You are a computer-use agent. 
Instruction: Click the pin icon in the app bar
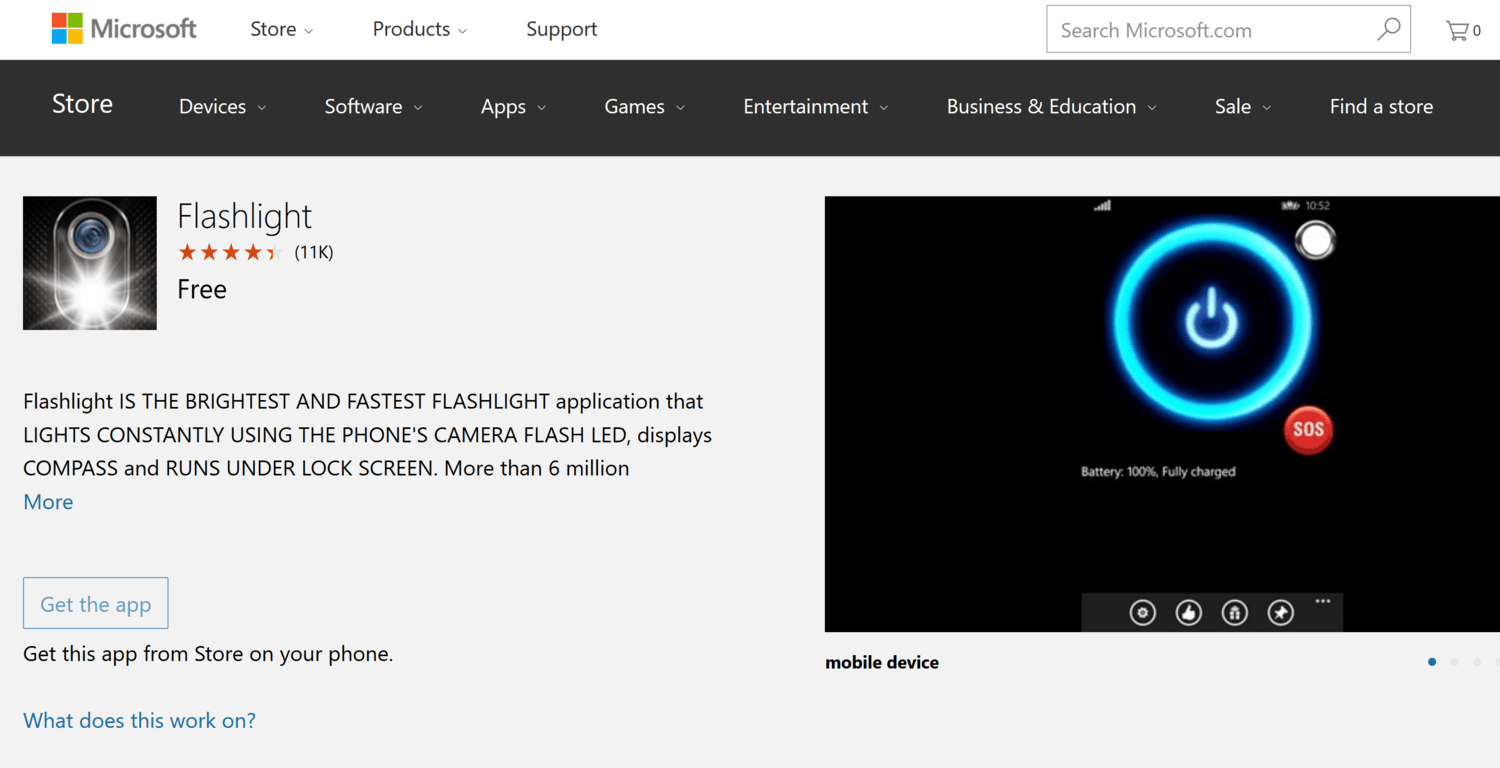[1280, 613]
